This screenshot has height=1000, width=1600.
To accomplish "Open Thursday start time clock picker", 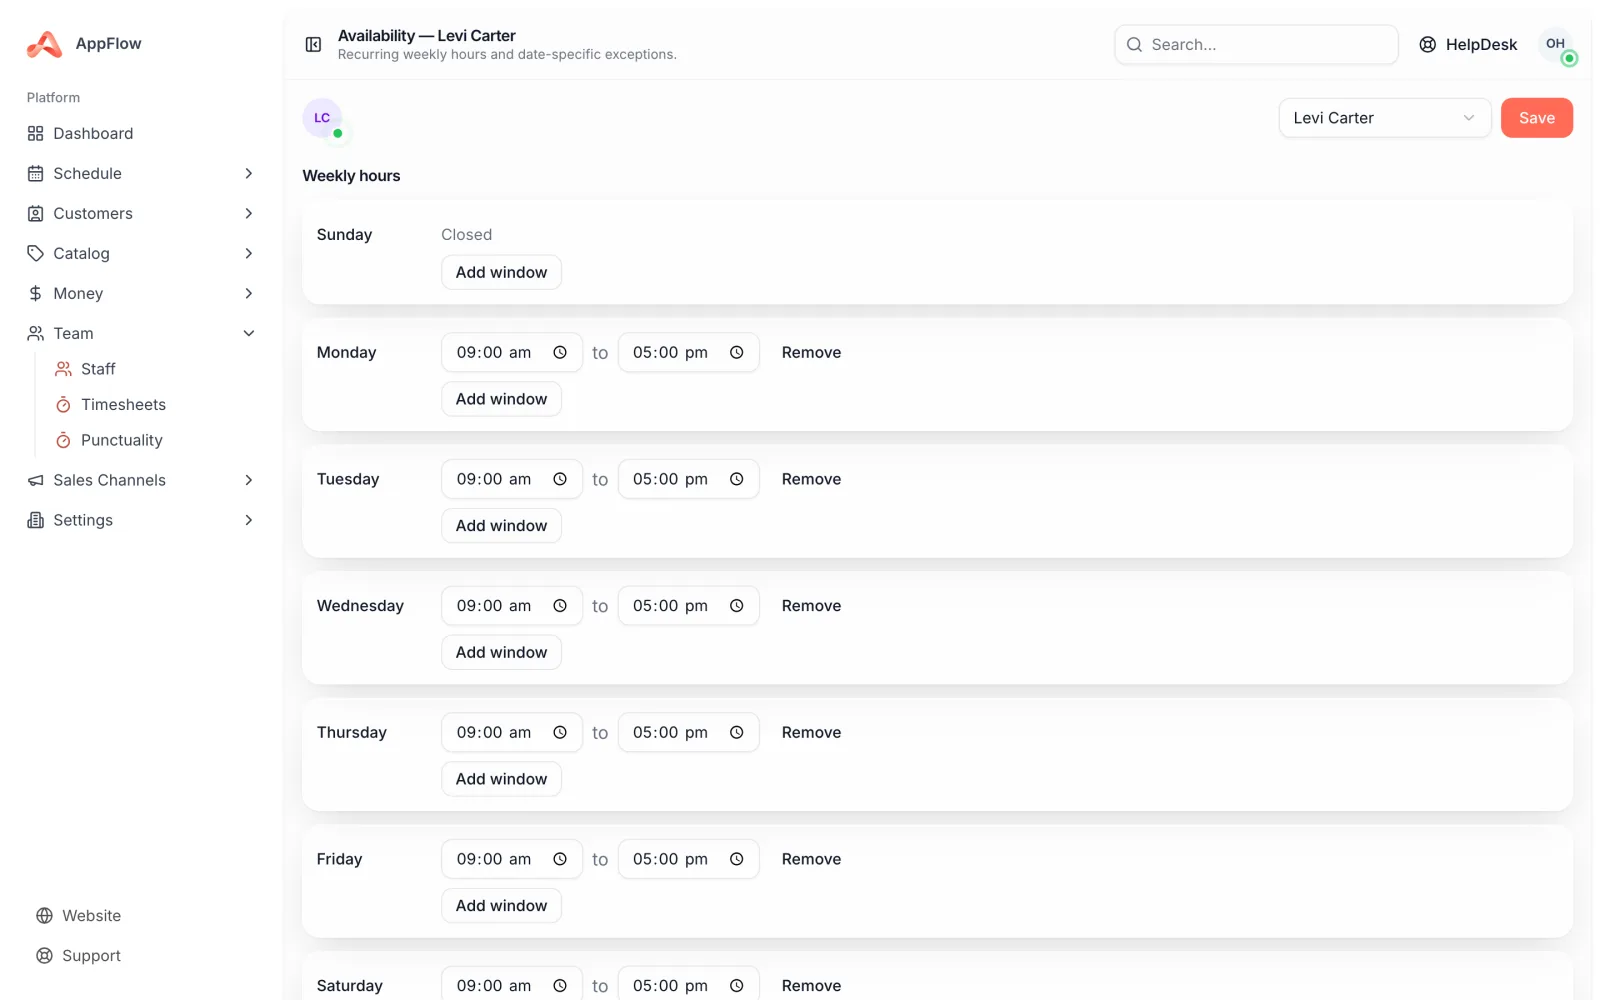I will [x=560, y=732].
